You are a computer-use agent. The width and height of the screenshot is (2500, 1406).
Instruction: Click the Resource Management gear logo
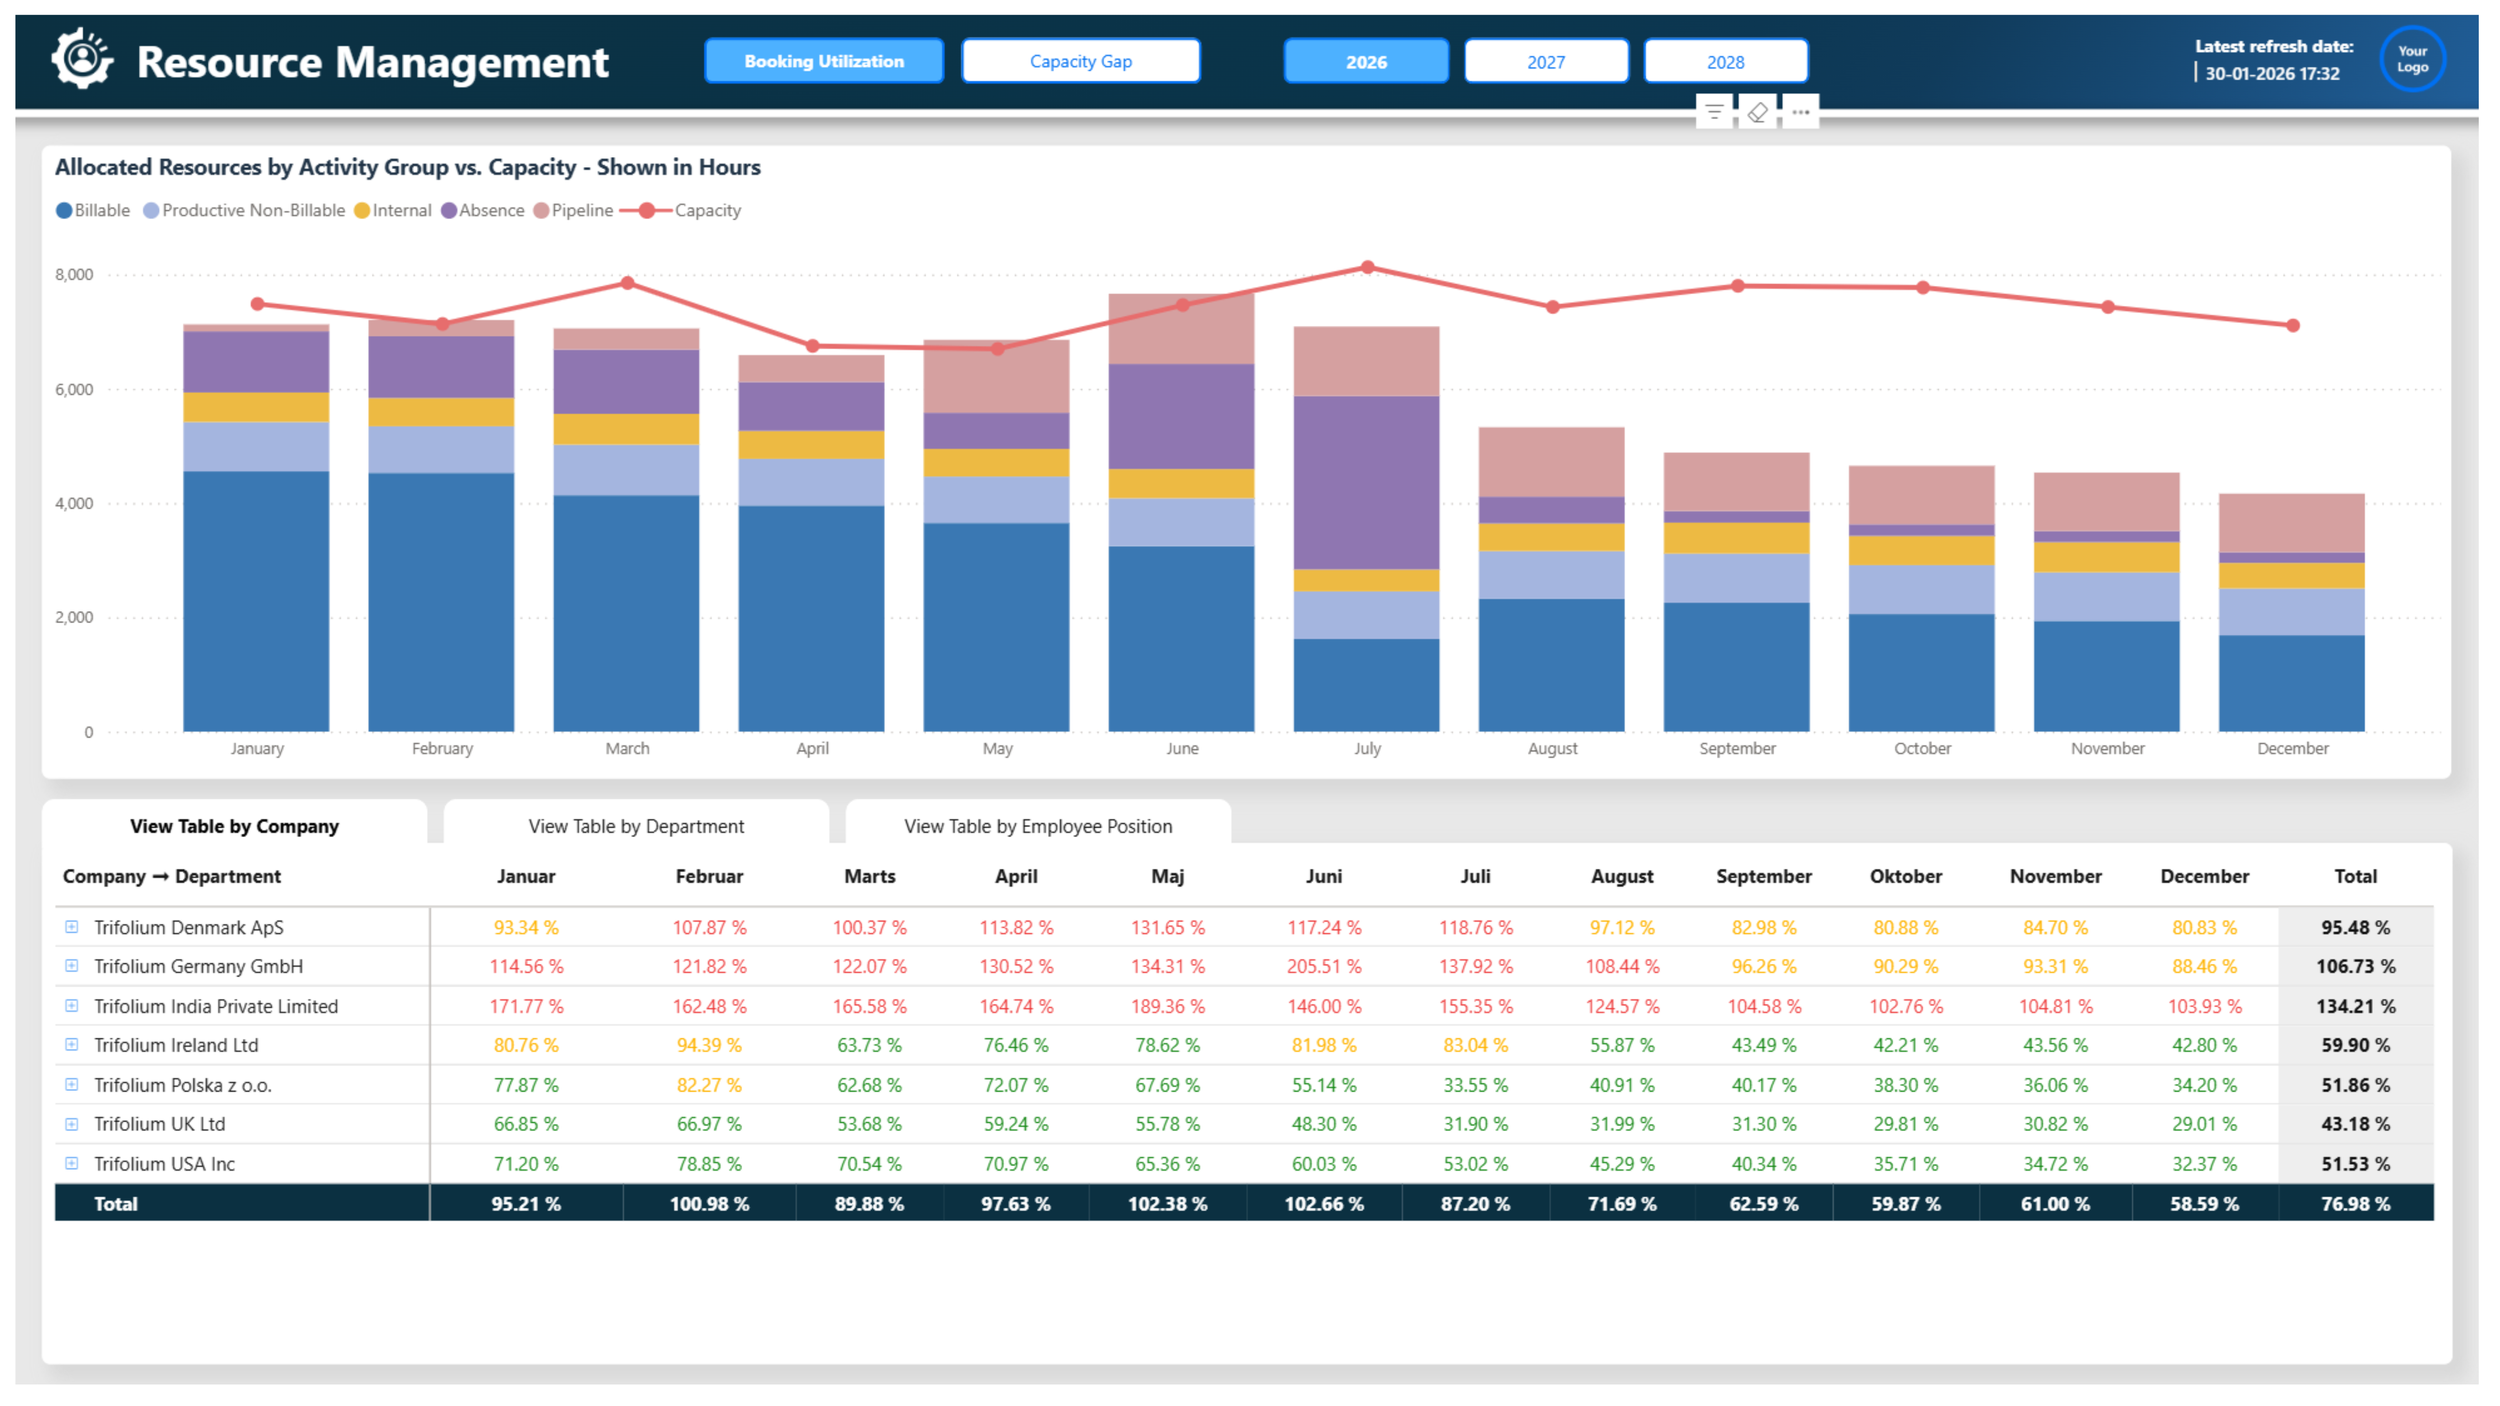[x=82, y=60]
